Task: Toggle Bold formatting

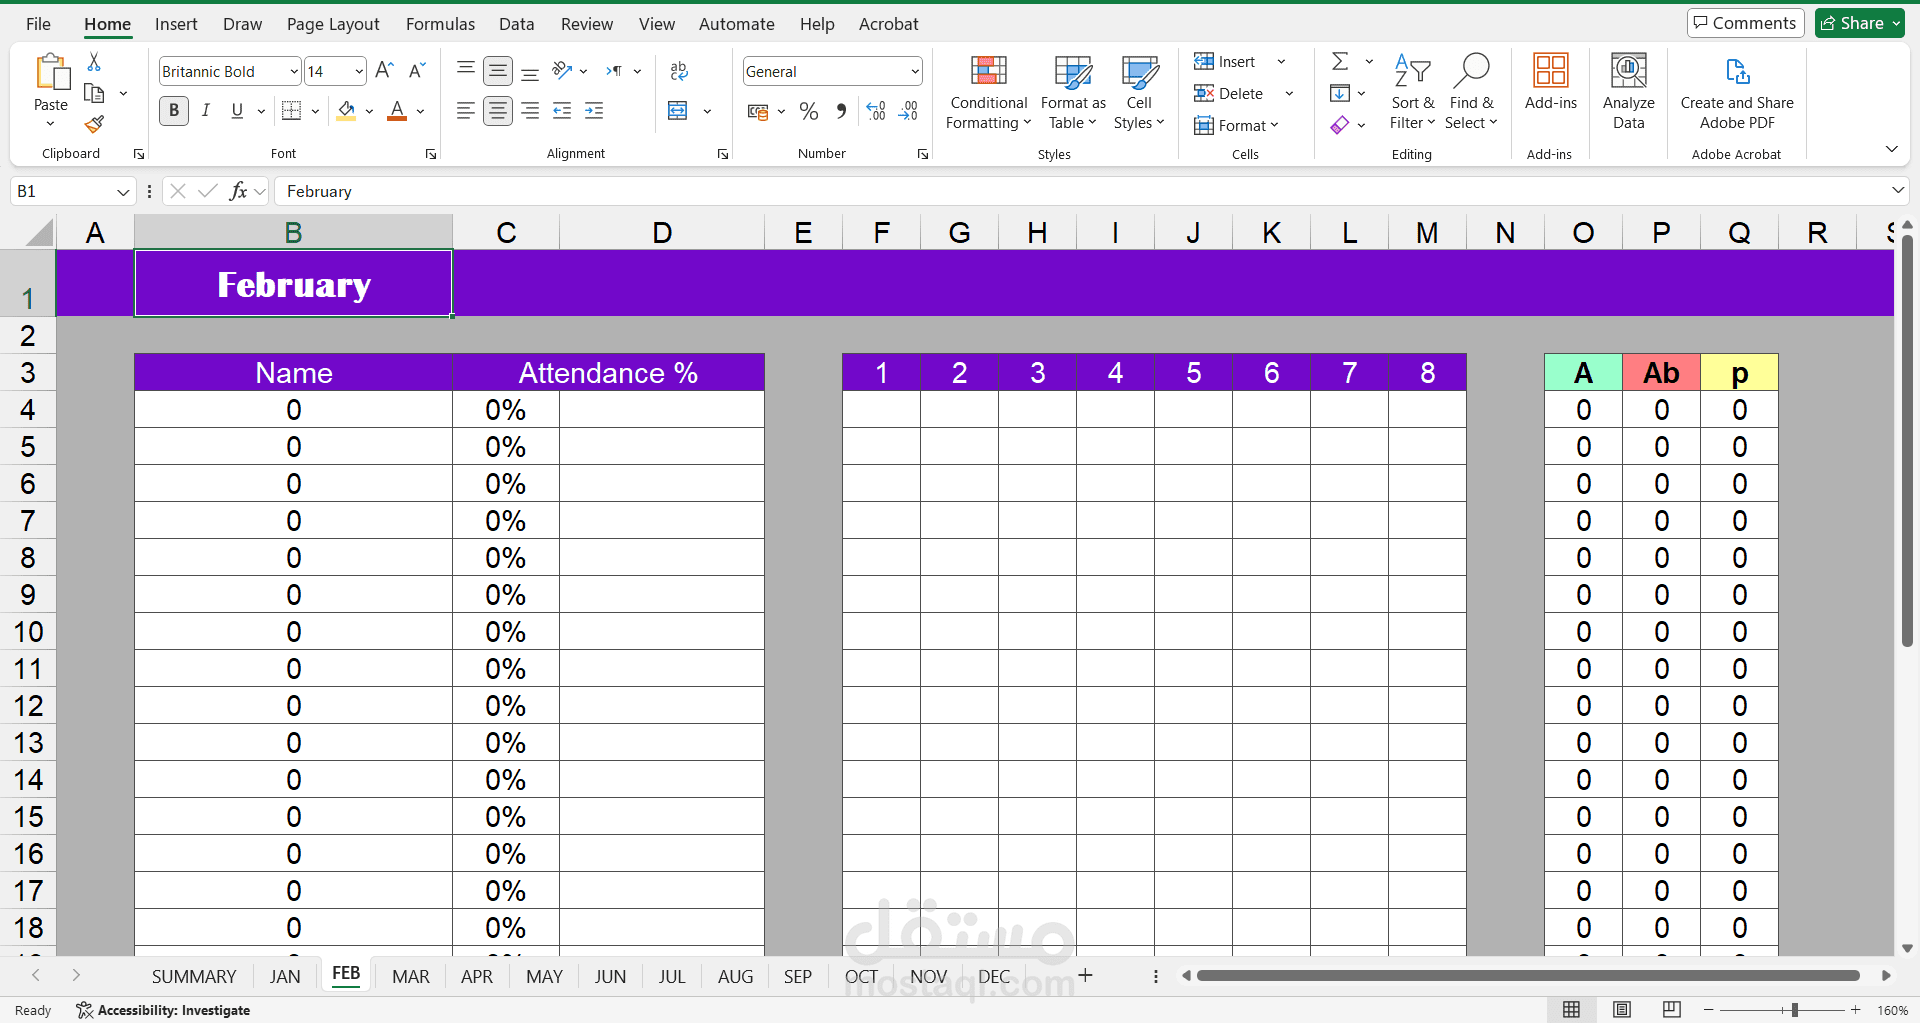Action: pos(174,111)
